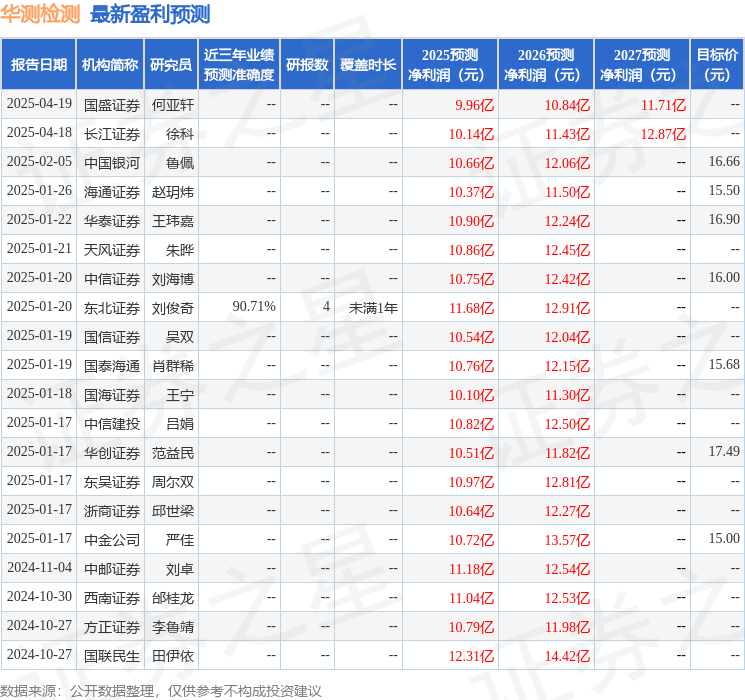
Task: Click the 90.71% accuracy value
Action: click(254, 307)
